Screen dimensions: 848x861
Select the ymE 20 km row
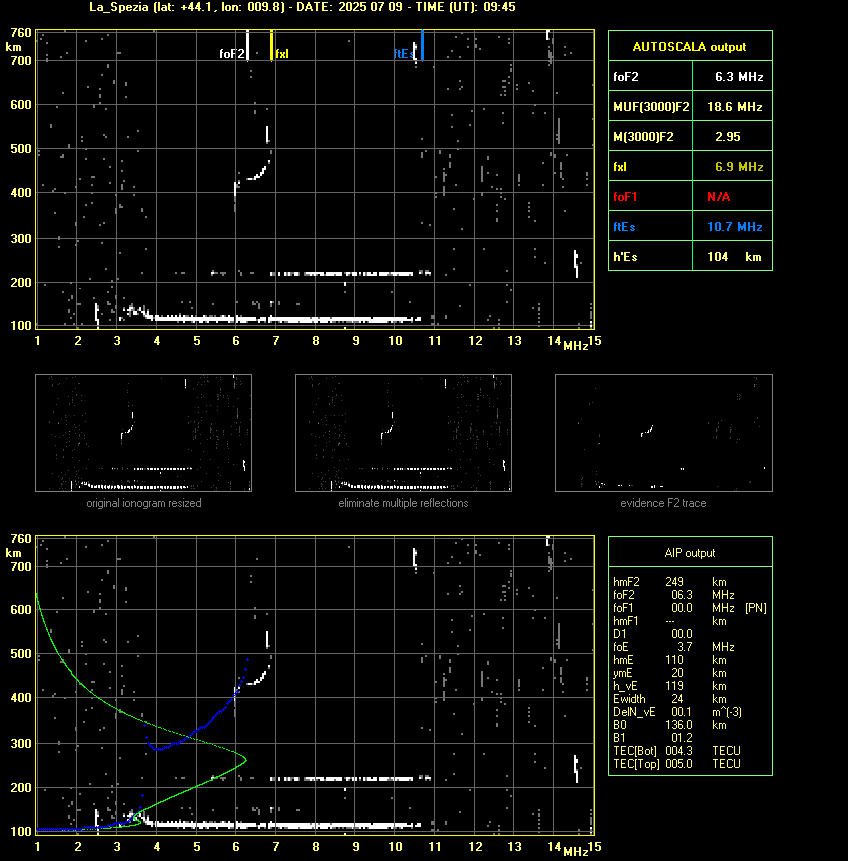[x=670, y=673]
